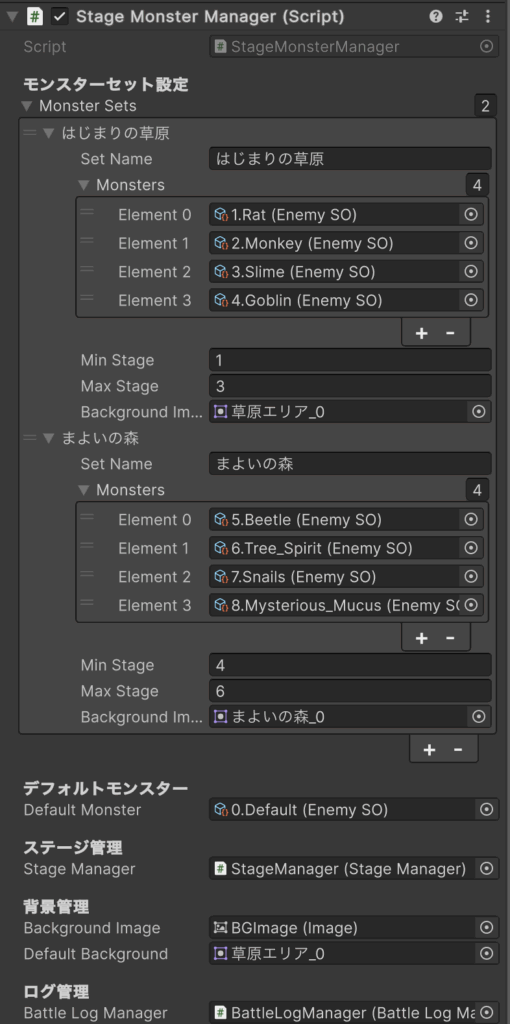Collapse the Stage Monster Manager component foldout

[x=11, y=17]
